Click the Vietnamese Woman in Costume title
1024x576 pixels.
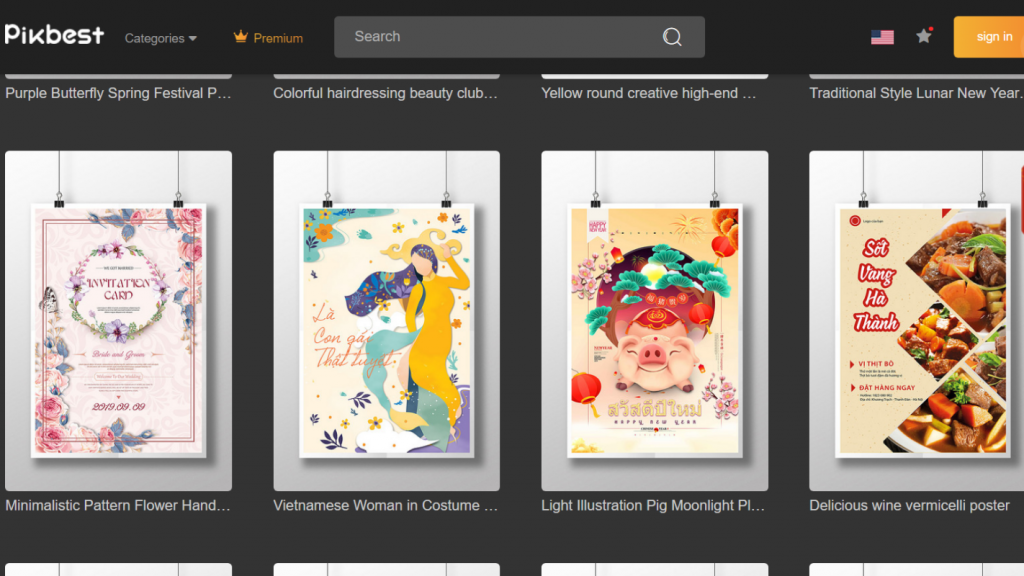tap(385, 506)
